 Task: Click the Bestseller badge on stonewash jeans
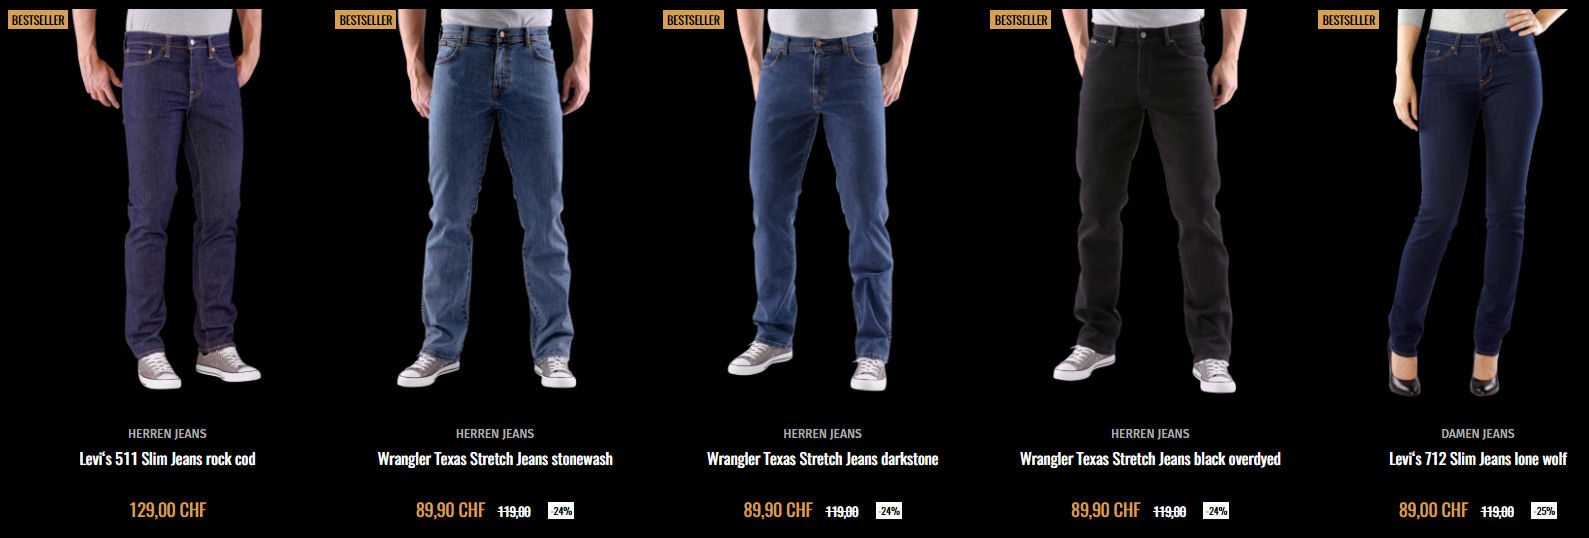[366, 20]
